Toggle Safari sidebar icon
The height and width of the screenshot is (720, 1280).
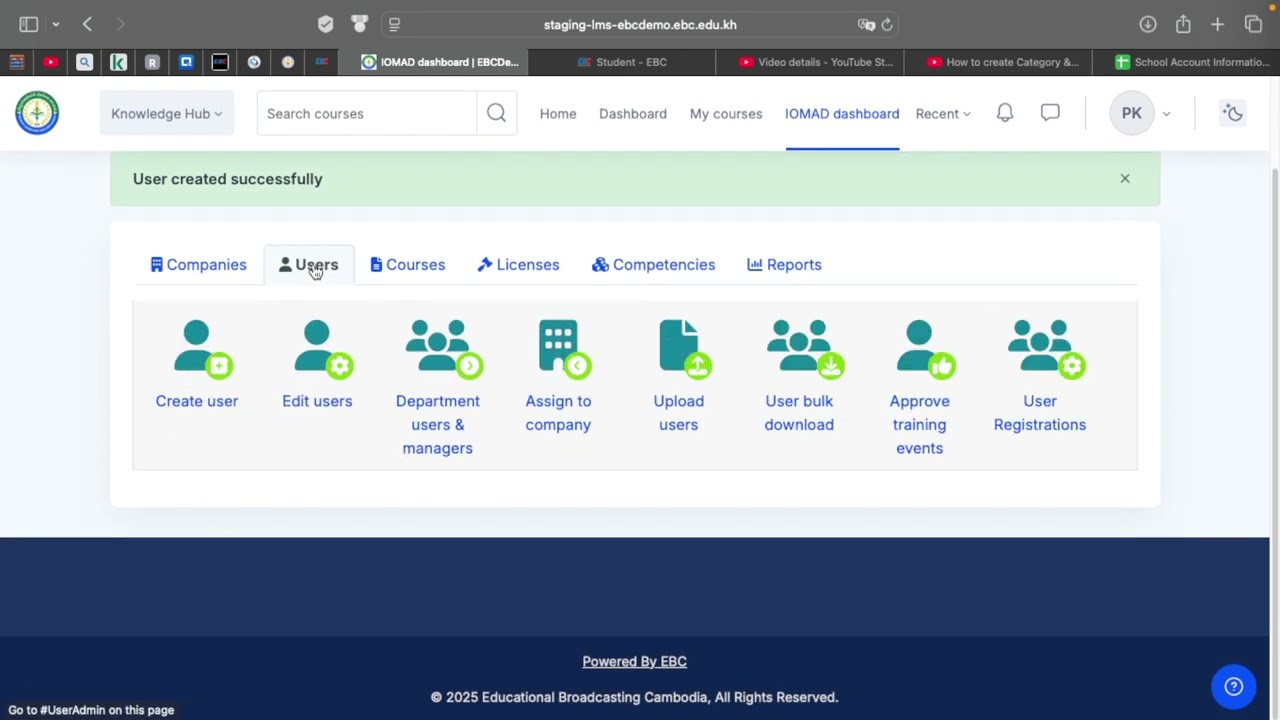(29, 24)
